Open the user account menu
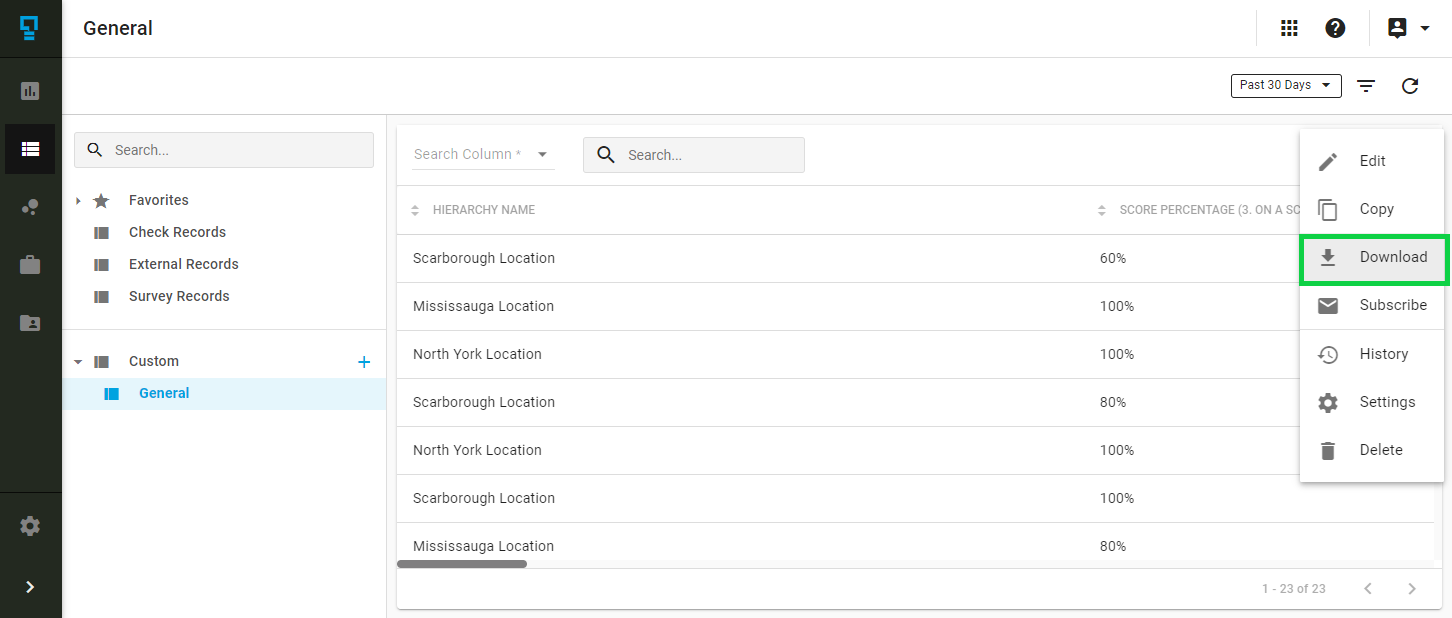This screenshot has height=618, width=1452. (1408, 28)
